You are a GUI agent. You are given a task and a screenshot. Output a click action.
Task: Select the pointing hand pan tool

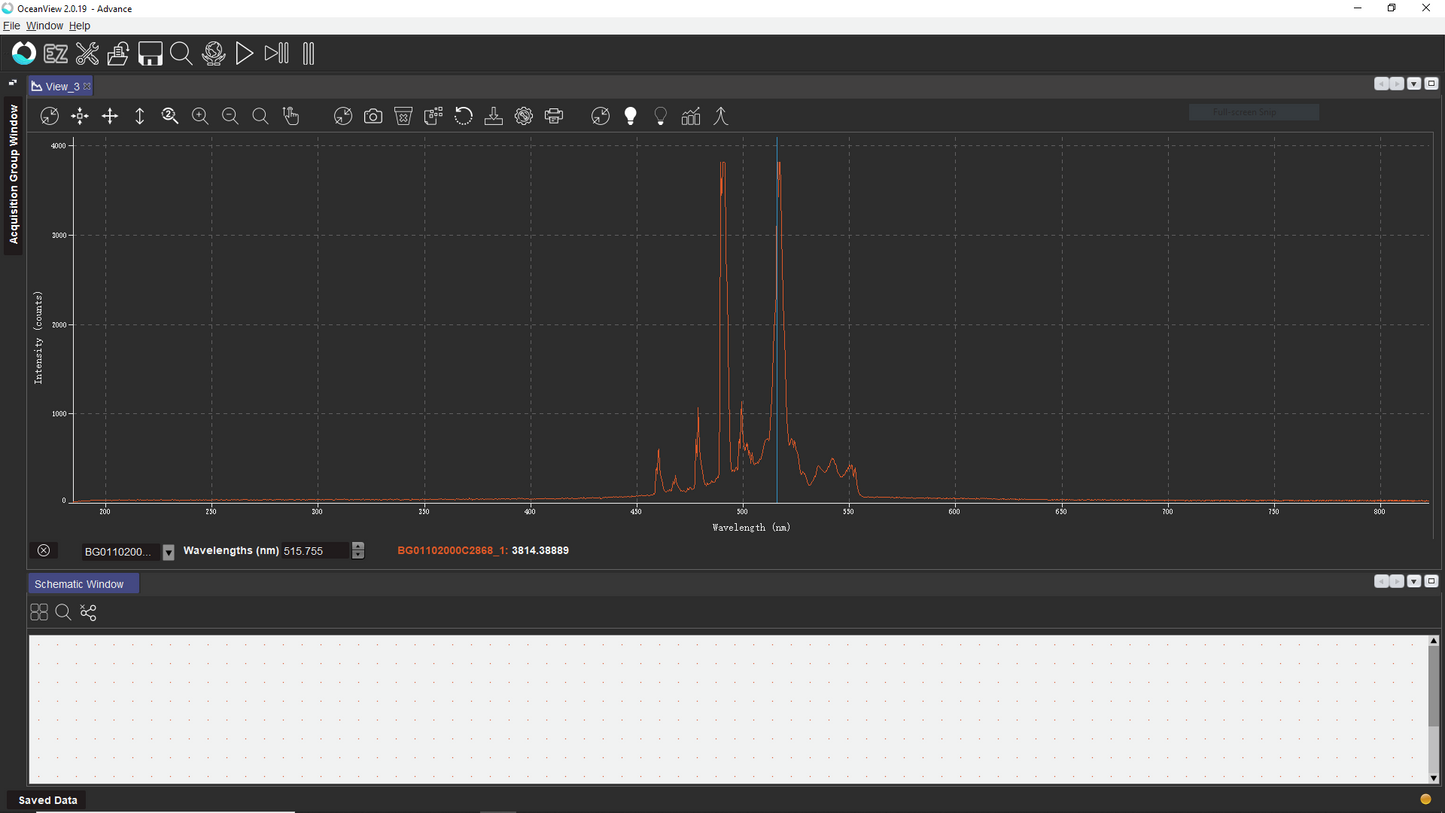pos(291,117)
